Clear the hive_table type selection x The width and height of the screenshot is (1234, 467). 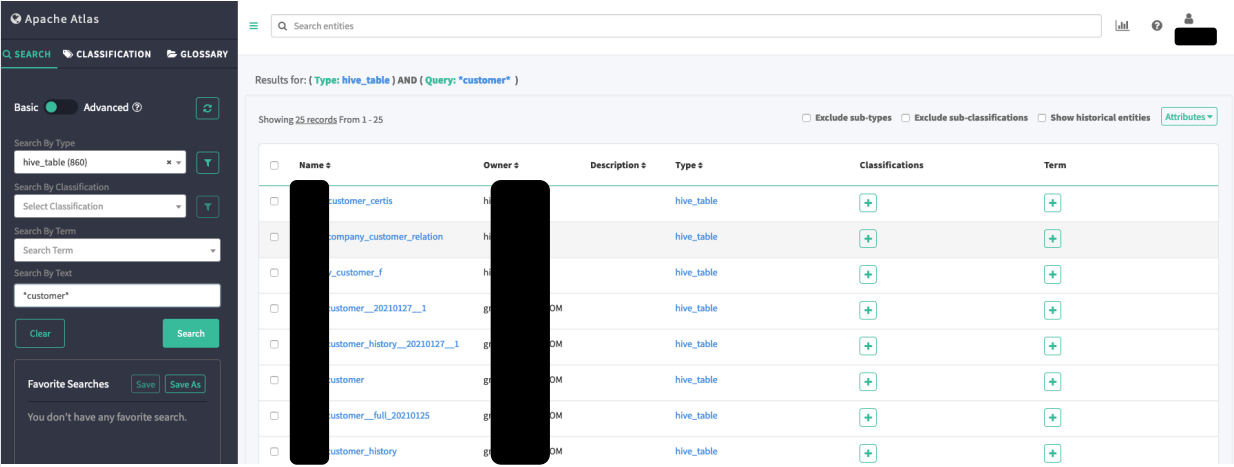[169, 162]
